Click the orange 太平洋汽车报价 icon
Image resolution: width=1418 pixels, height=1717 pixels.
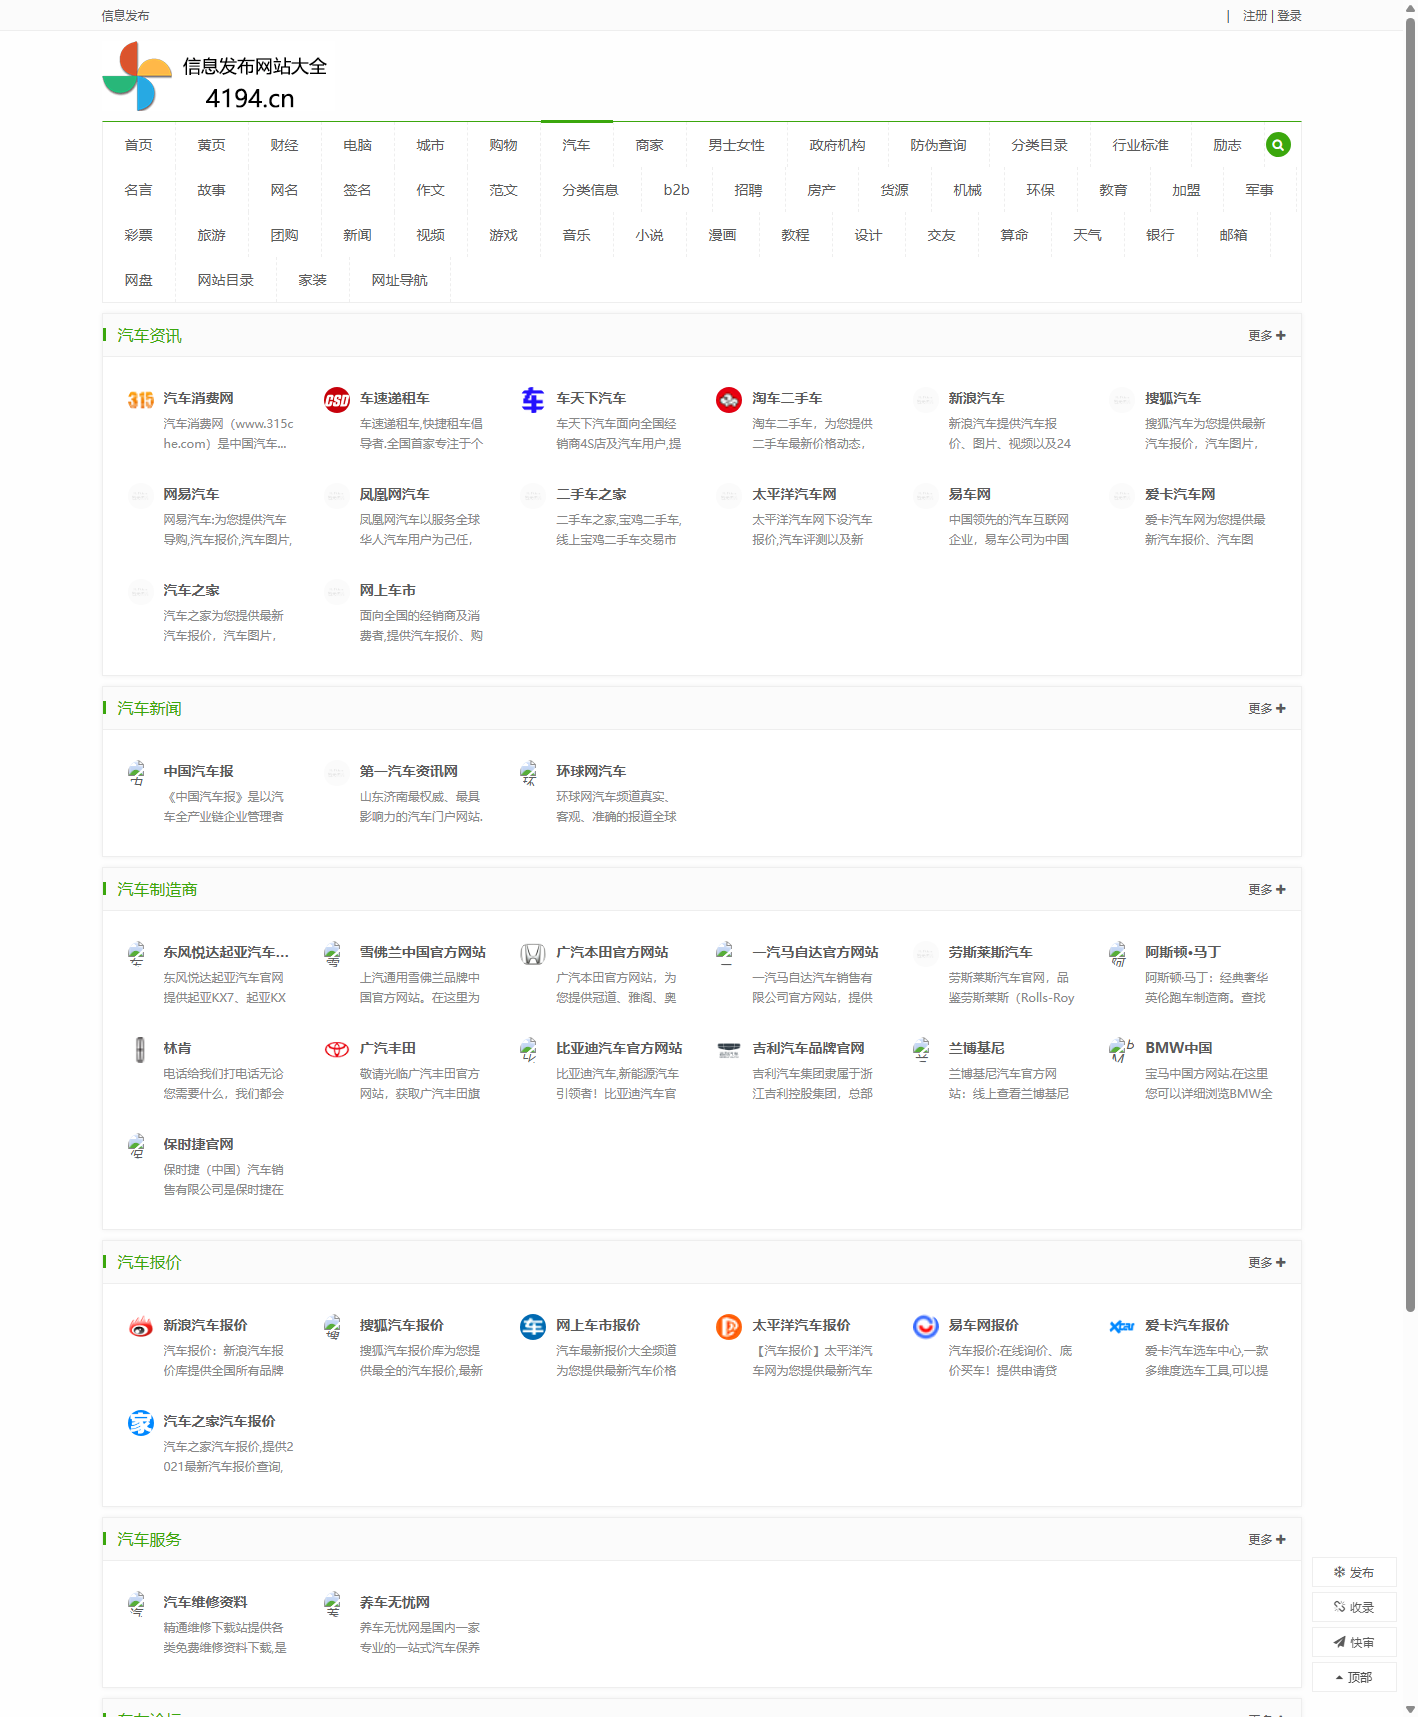728,1327
